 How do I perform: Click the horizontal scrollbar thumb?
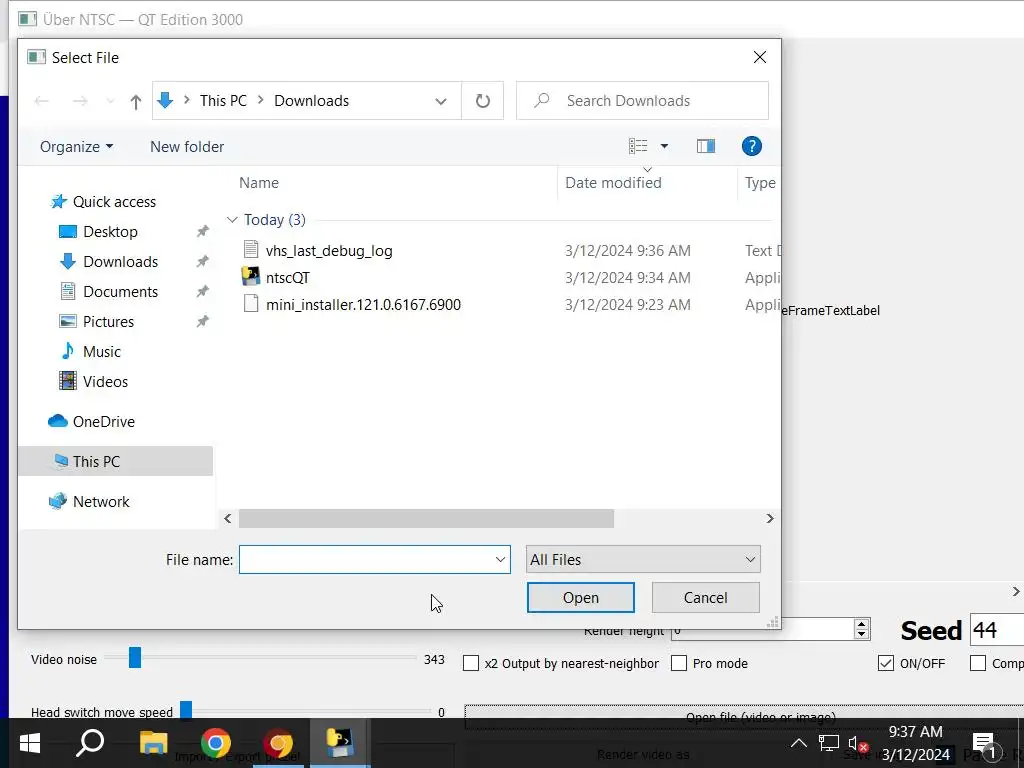426,519
